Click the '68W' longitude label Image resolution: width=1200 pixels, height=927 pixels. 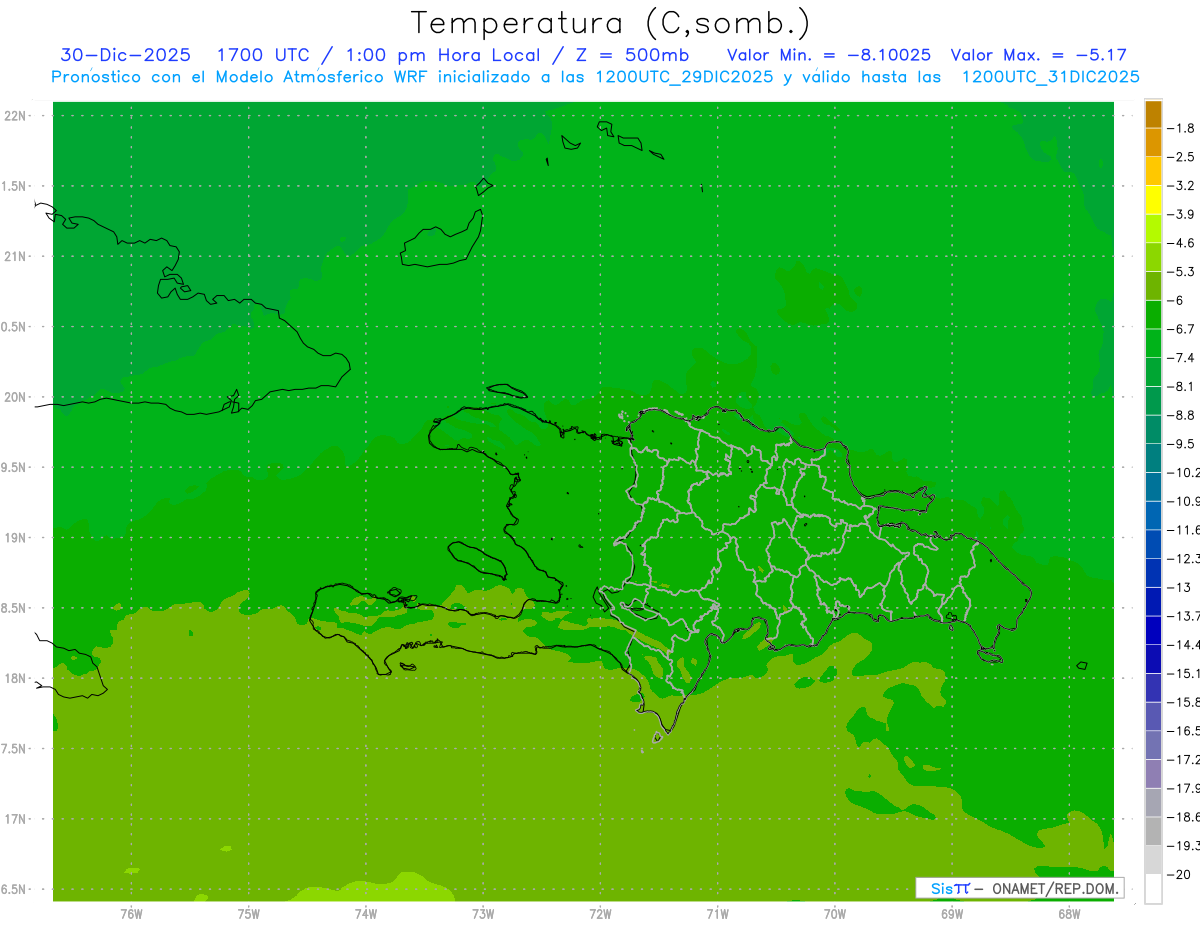(1069, 914)
